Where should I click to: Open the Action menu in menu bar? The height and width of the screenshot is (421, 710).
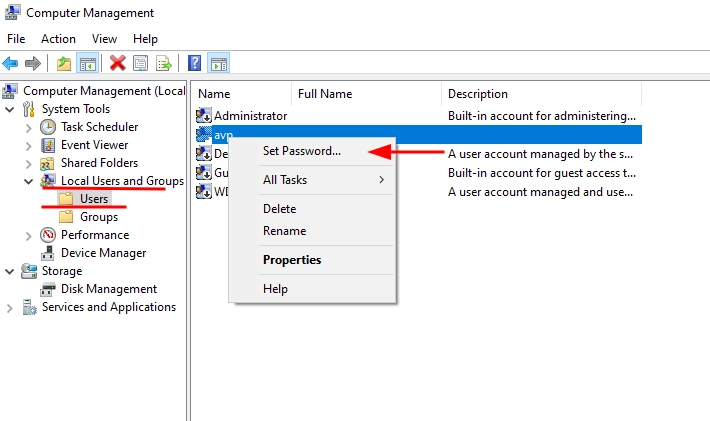click(58, 38)
